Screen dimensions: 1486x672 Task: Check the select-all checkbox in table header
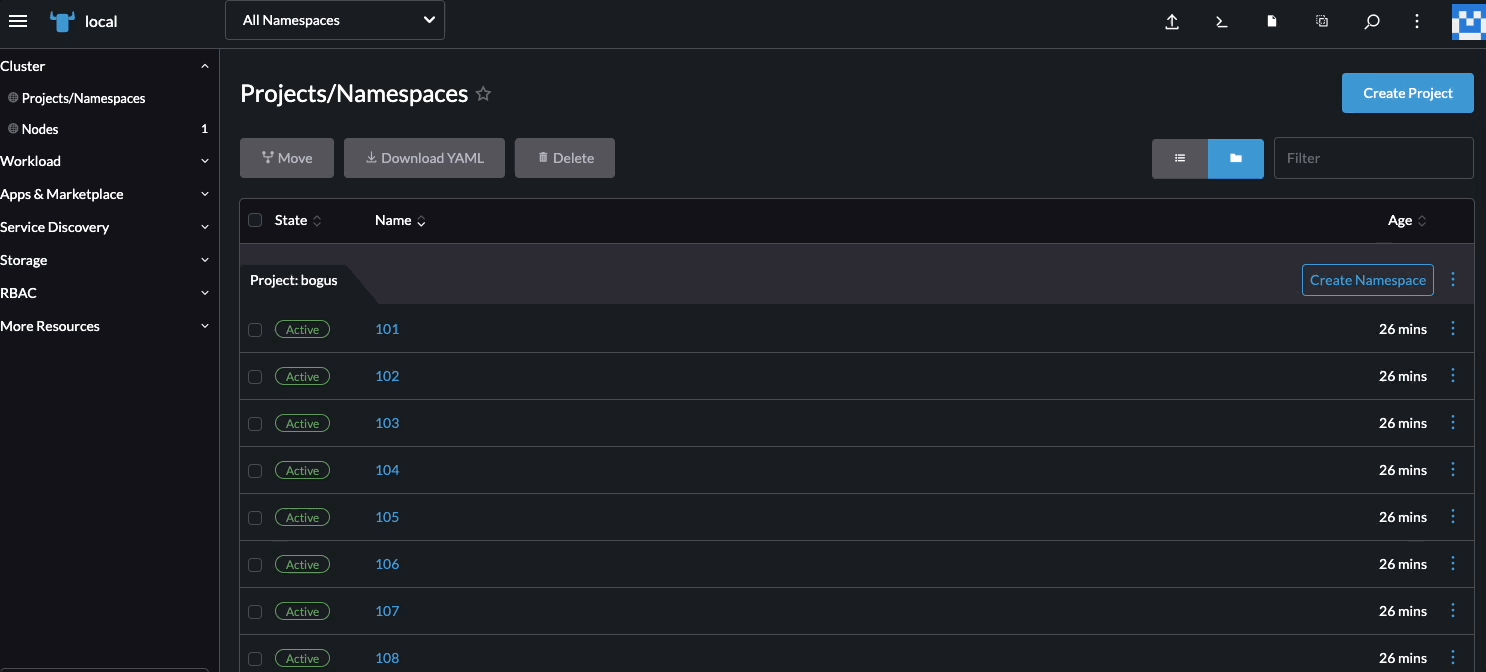(255, 219)
